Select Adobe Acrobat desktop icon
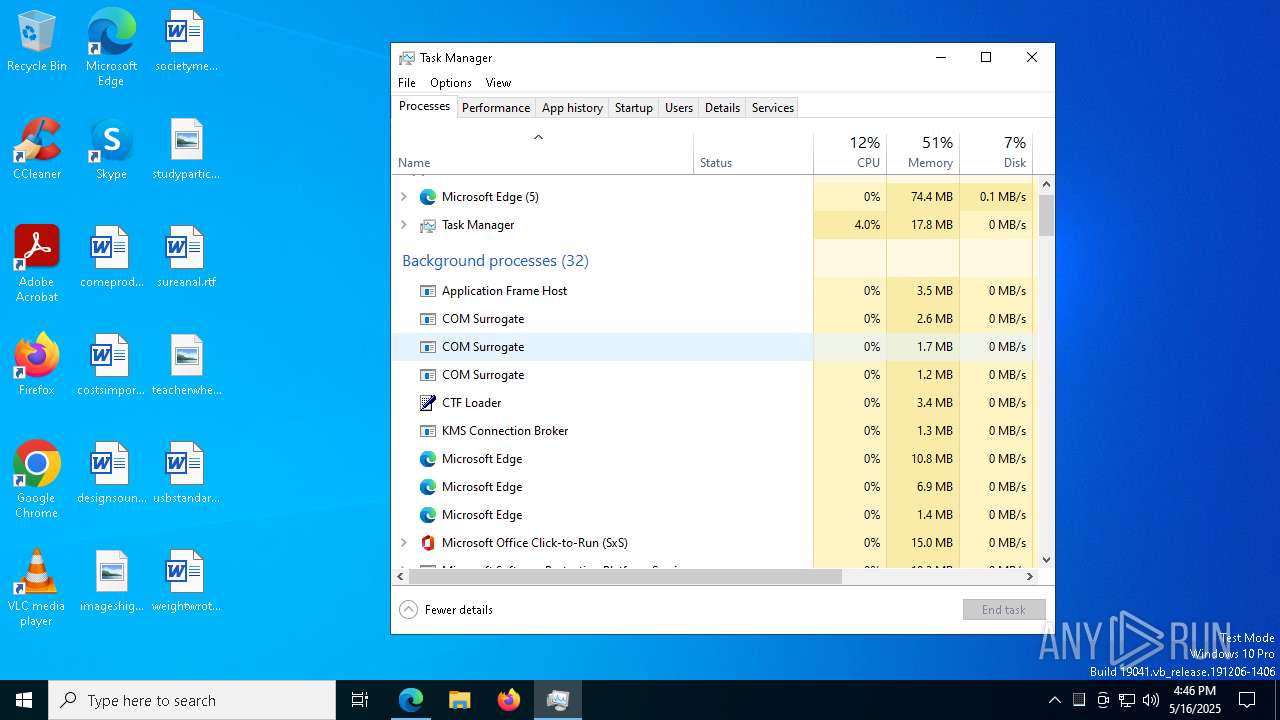1280x720 pixels. [x=37, y=265]
